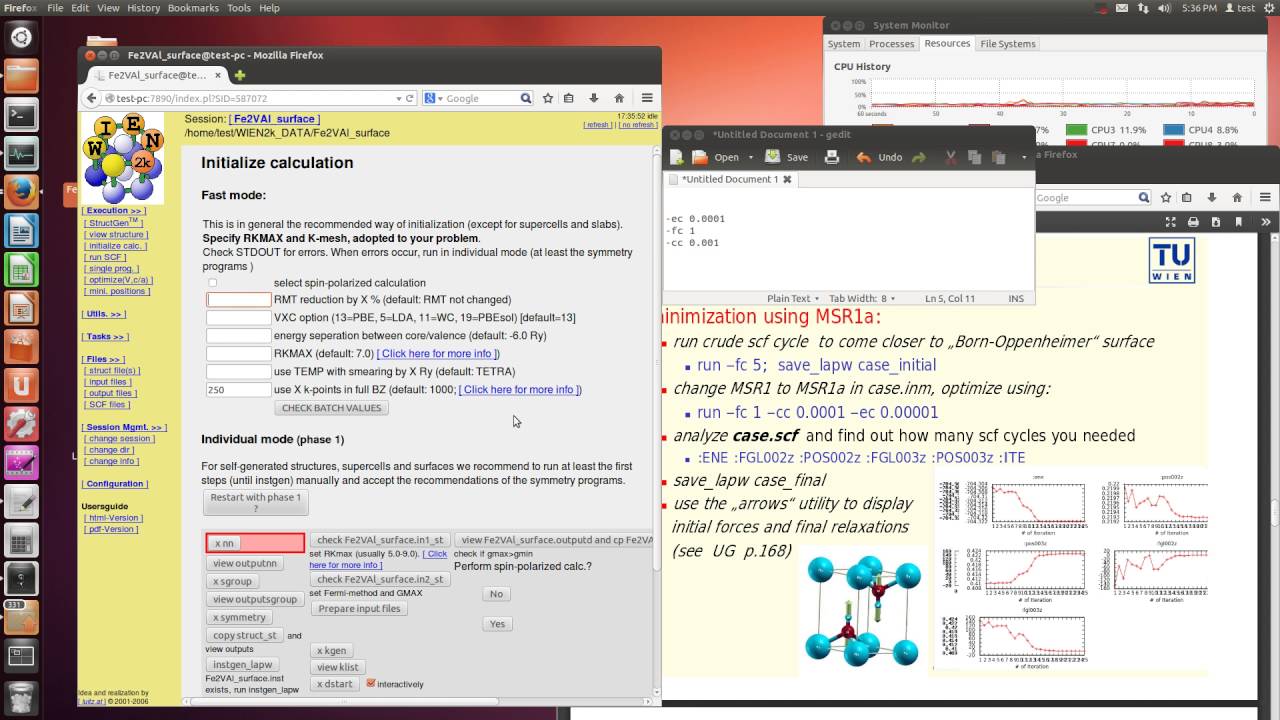The image size is (1280, 720).
Task: Uncheck the interactively checkbox near x dstart
Action: [x=371, y=684]
